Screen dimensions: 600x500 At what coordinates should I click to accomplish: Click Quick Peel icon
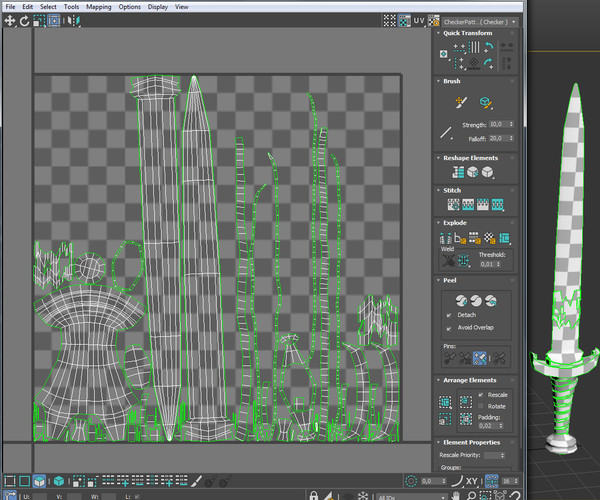pos(461,301)
